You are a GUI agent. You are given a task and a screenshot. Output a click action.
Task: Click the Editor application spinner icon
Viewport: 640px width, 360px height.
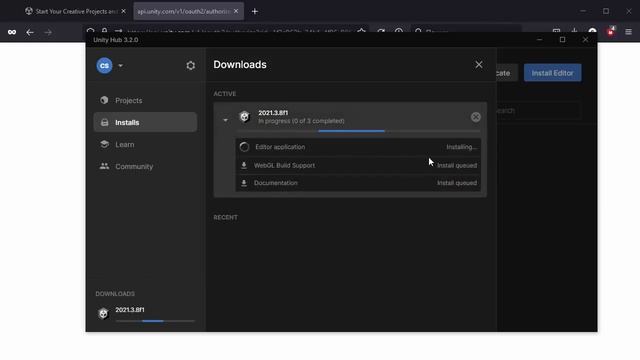point(244,147)
